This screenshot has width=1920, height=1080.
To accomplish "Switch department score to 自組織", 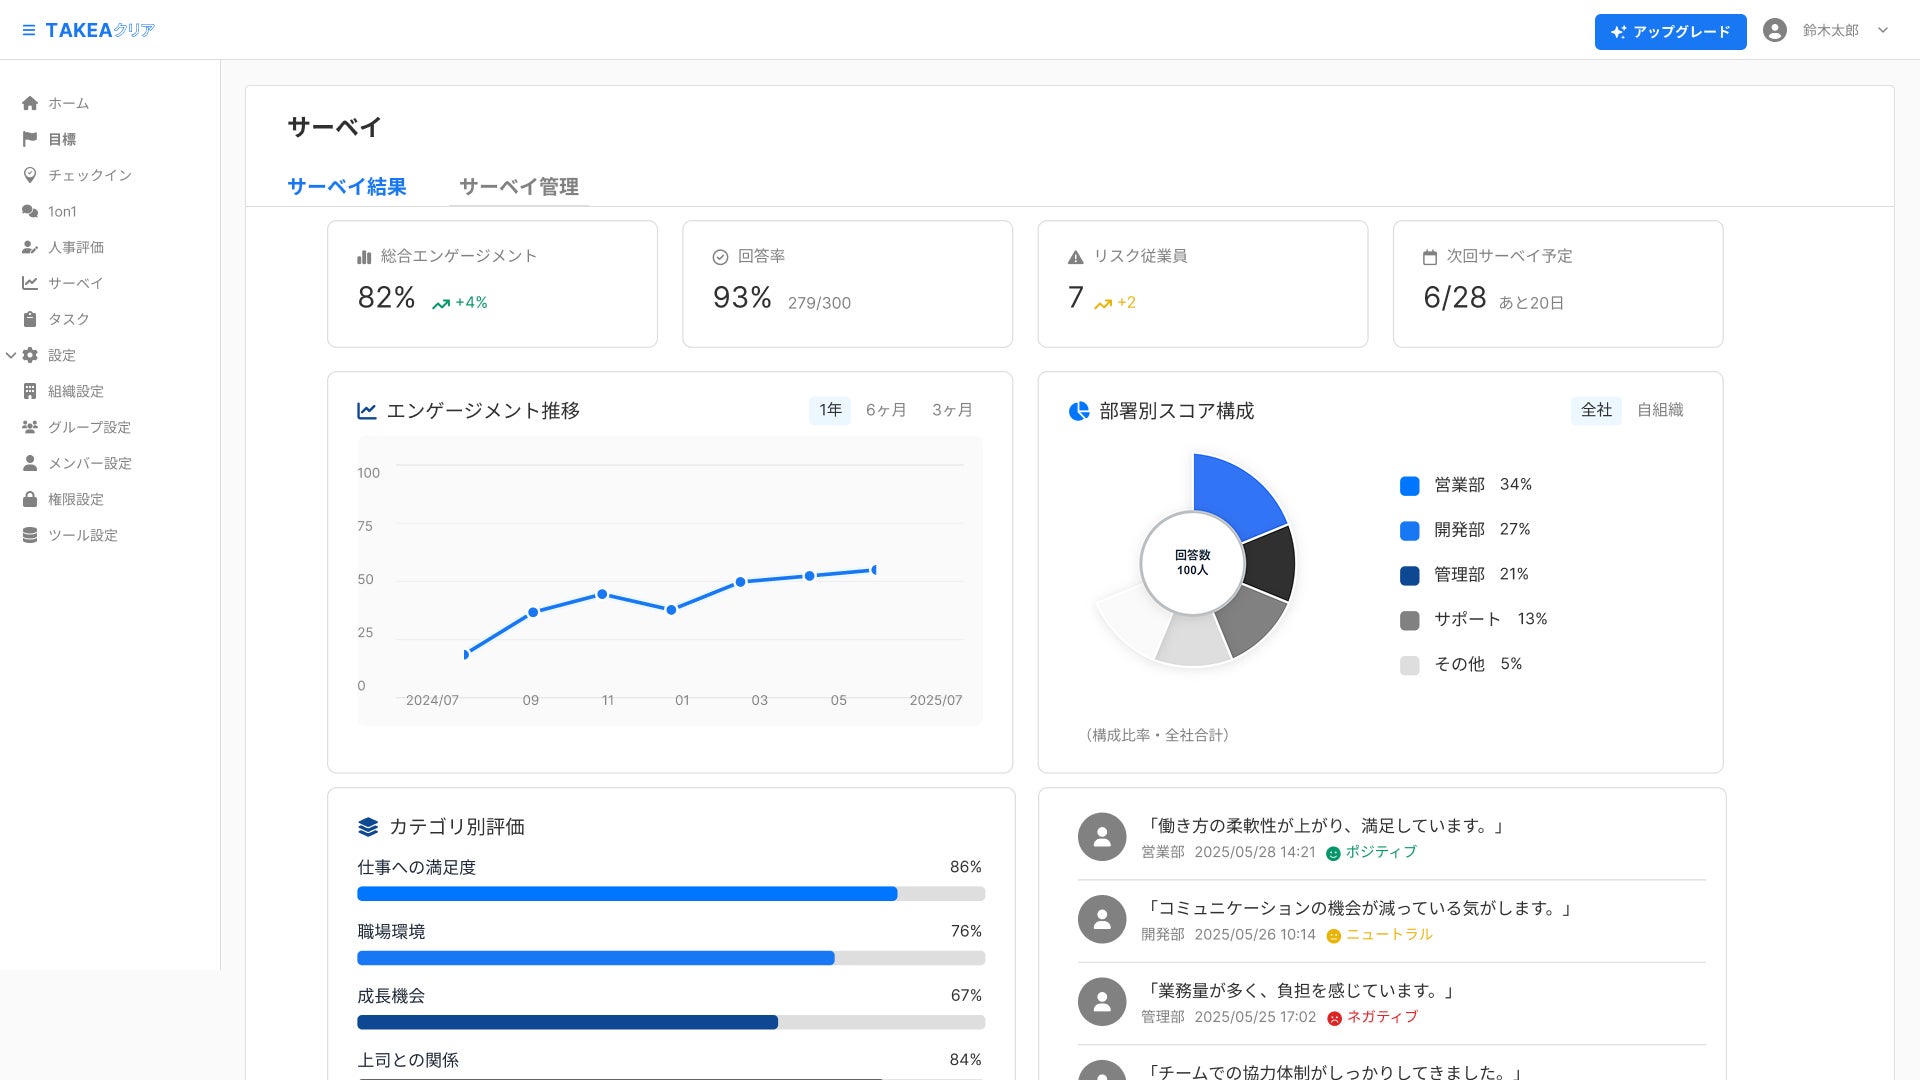I will [x=1660, y=410].
